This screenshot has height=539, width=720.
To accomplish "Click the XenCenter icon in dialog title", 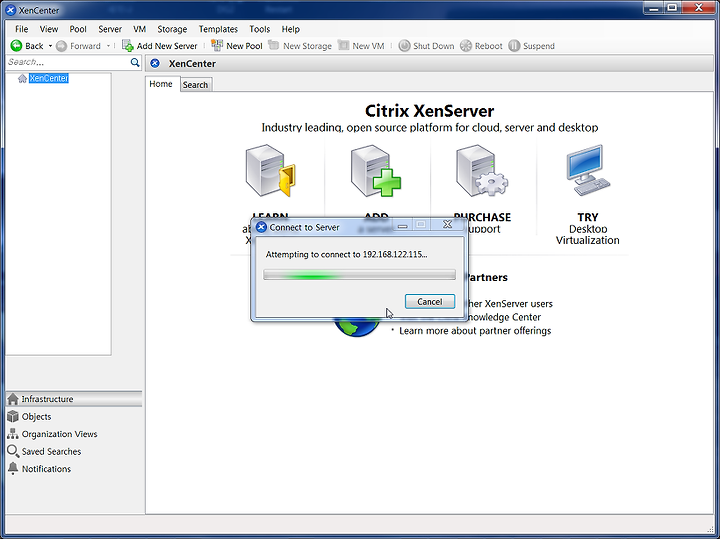I will coord(261,227).
